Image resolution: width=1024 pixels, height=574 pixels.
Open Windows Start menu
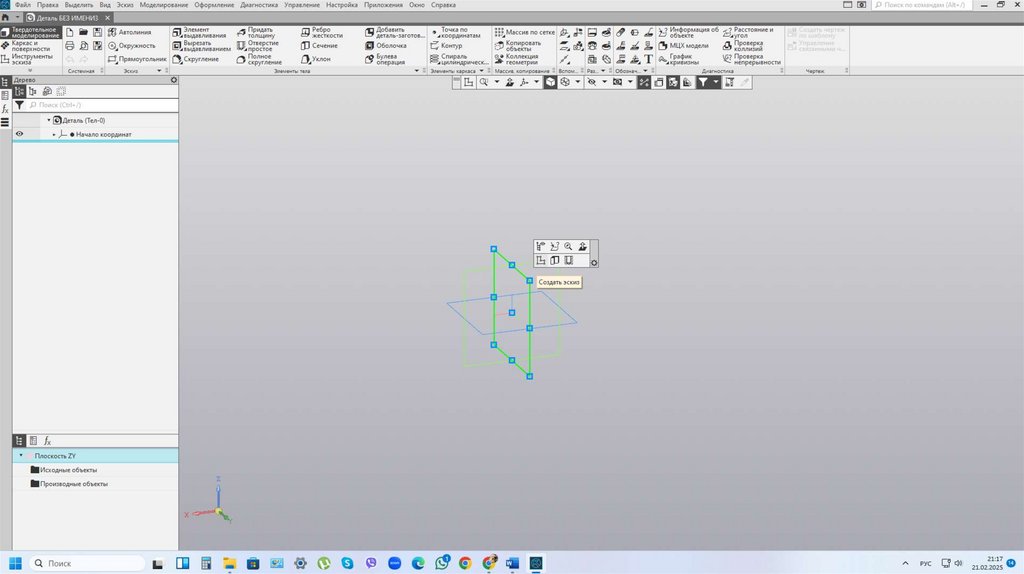(x=16, y=563)
